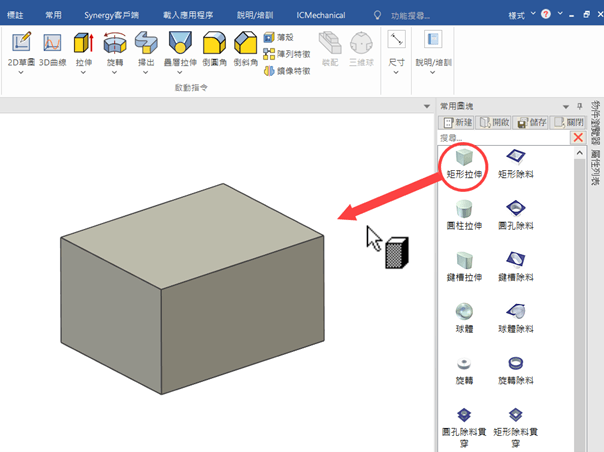The image size is (604, 452).
Task: Switch to the 標註 ribbon tab
Action: tap(15, 15)
